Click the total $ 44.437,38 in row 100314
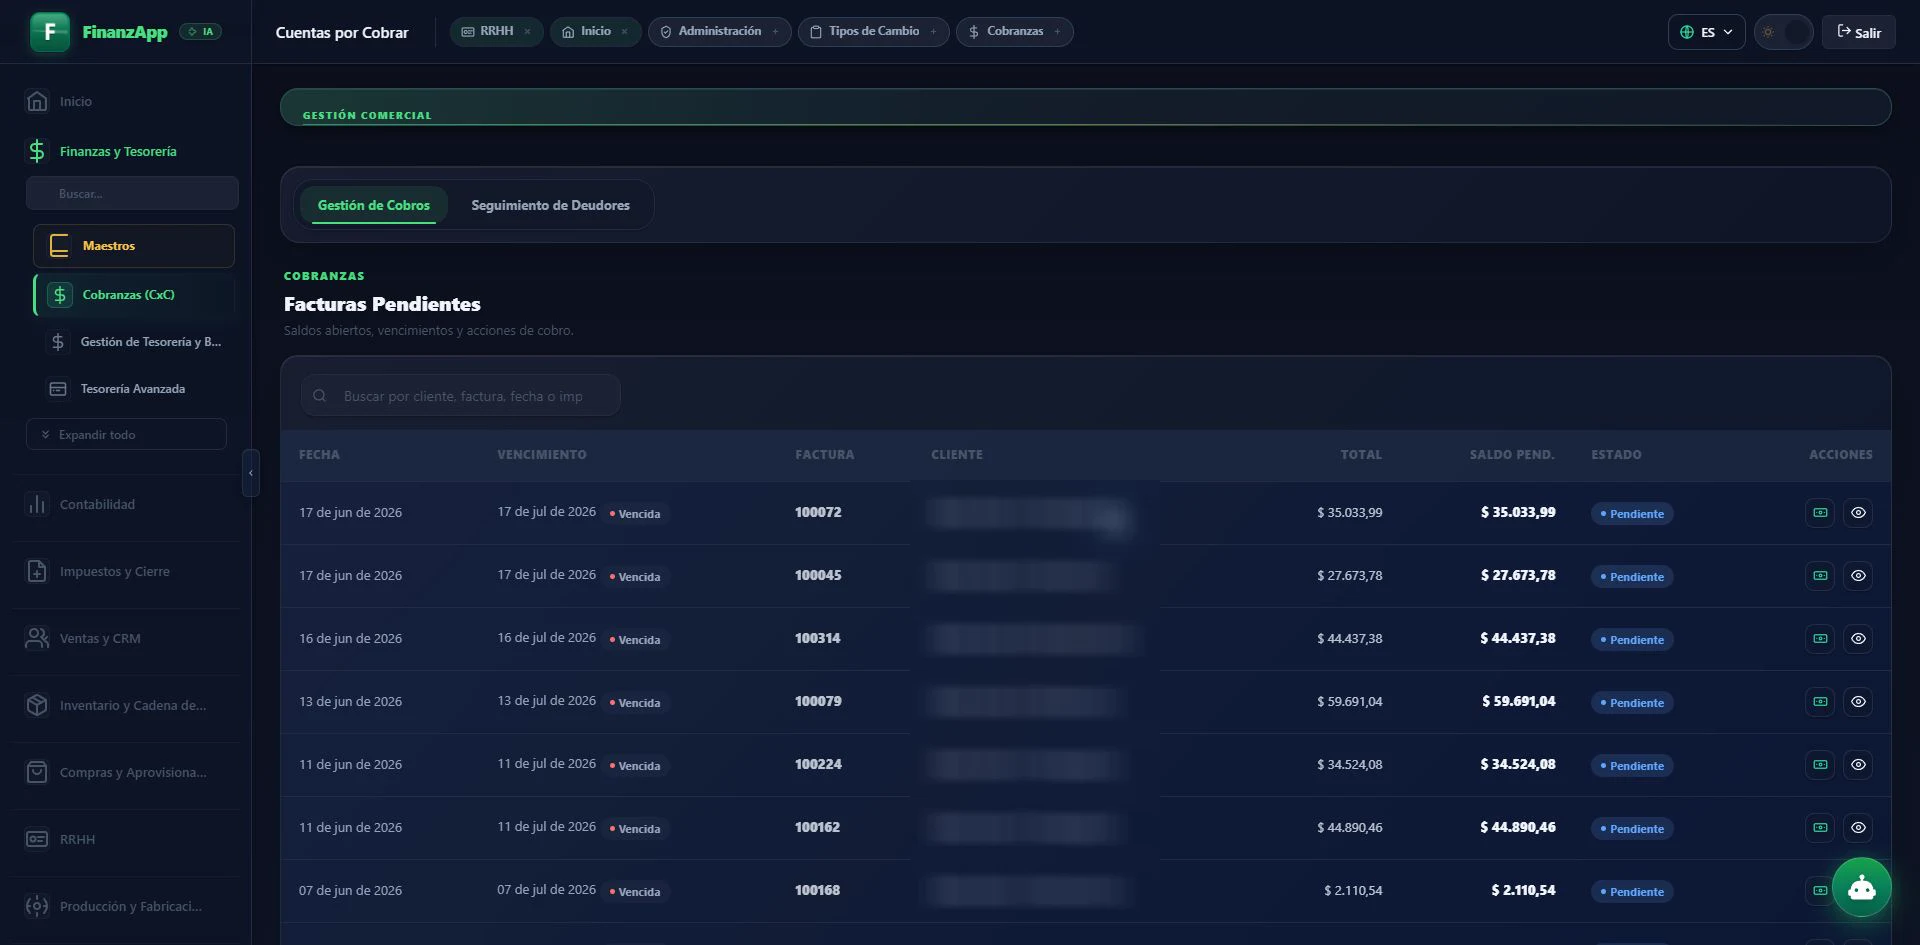 [1349, 639]
